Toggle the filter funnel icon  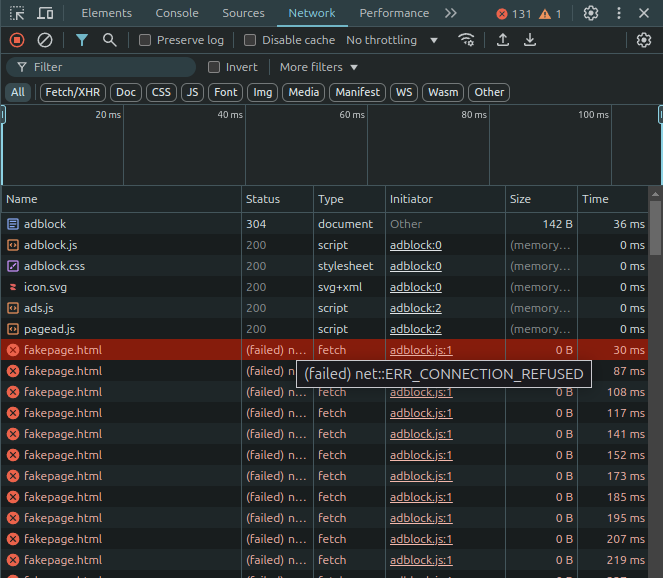82,40
